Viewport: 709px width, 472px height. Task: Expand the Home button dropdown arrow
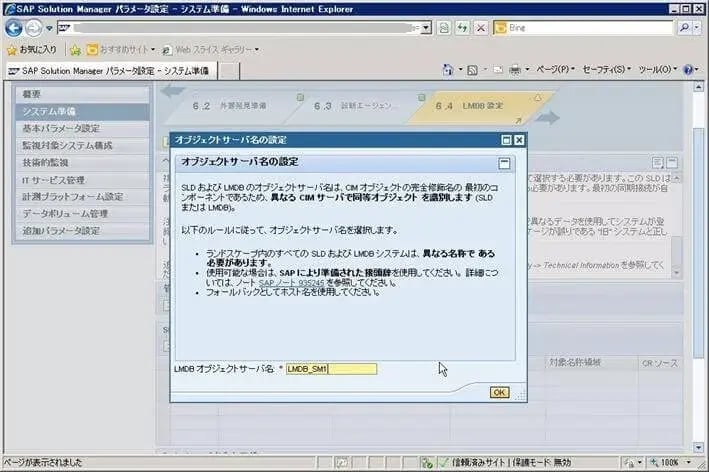point(460,70)
